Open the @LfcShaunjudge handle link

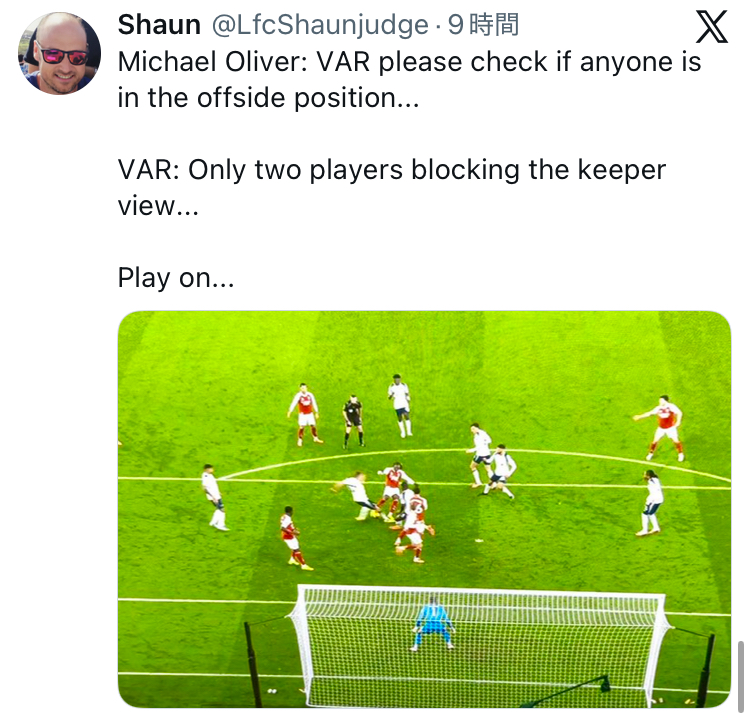click(x=320, y=25)
